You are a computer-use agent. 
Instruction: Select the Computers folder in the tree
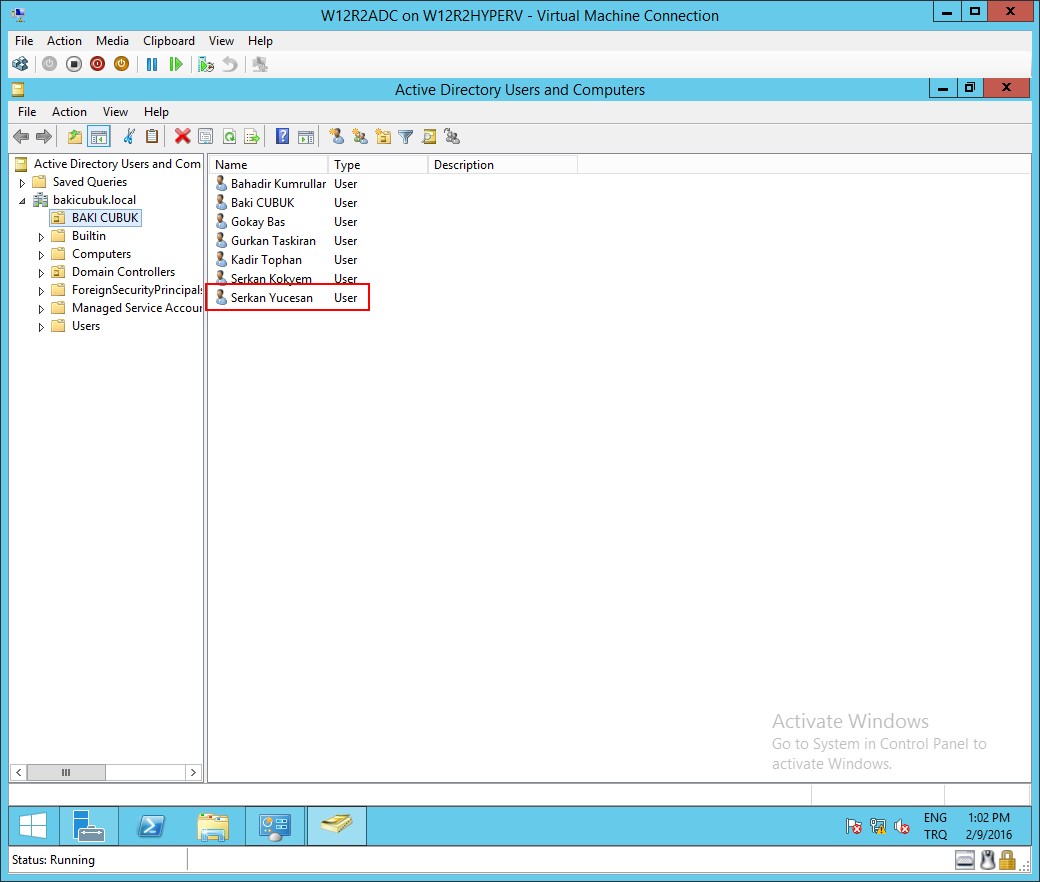[x=101, y=254]
